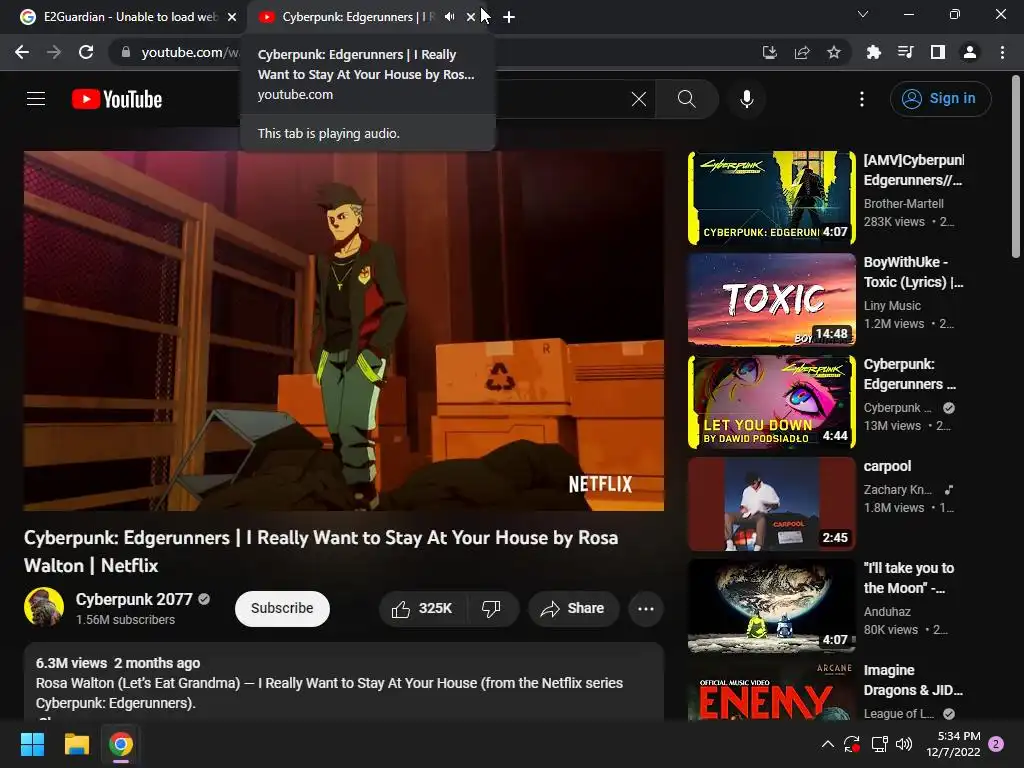Clear the YouTube search box

click(x=639, y=99)
